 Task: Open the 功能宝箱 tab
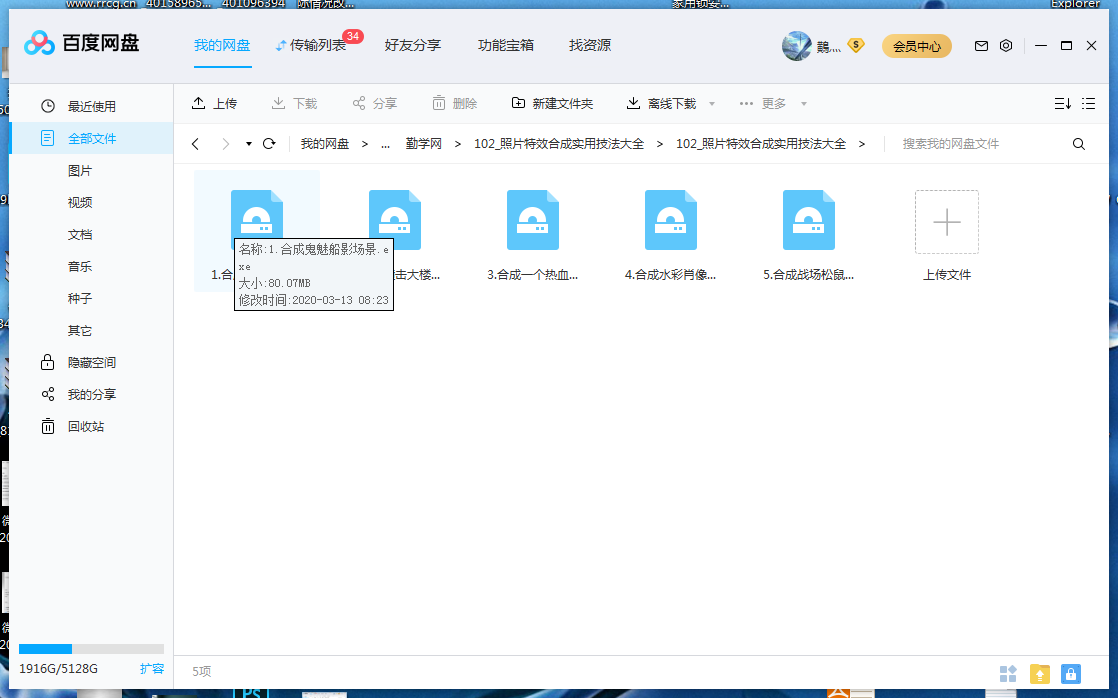click(506, 45)
